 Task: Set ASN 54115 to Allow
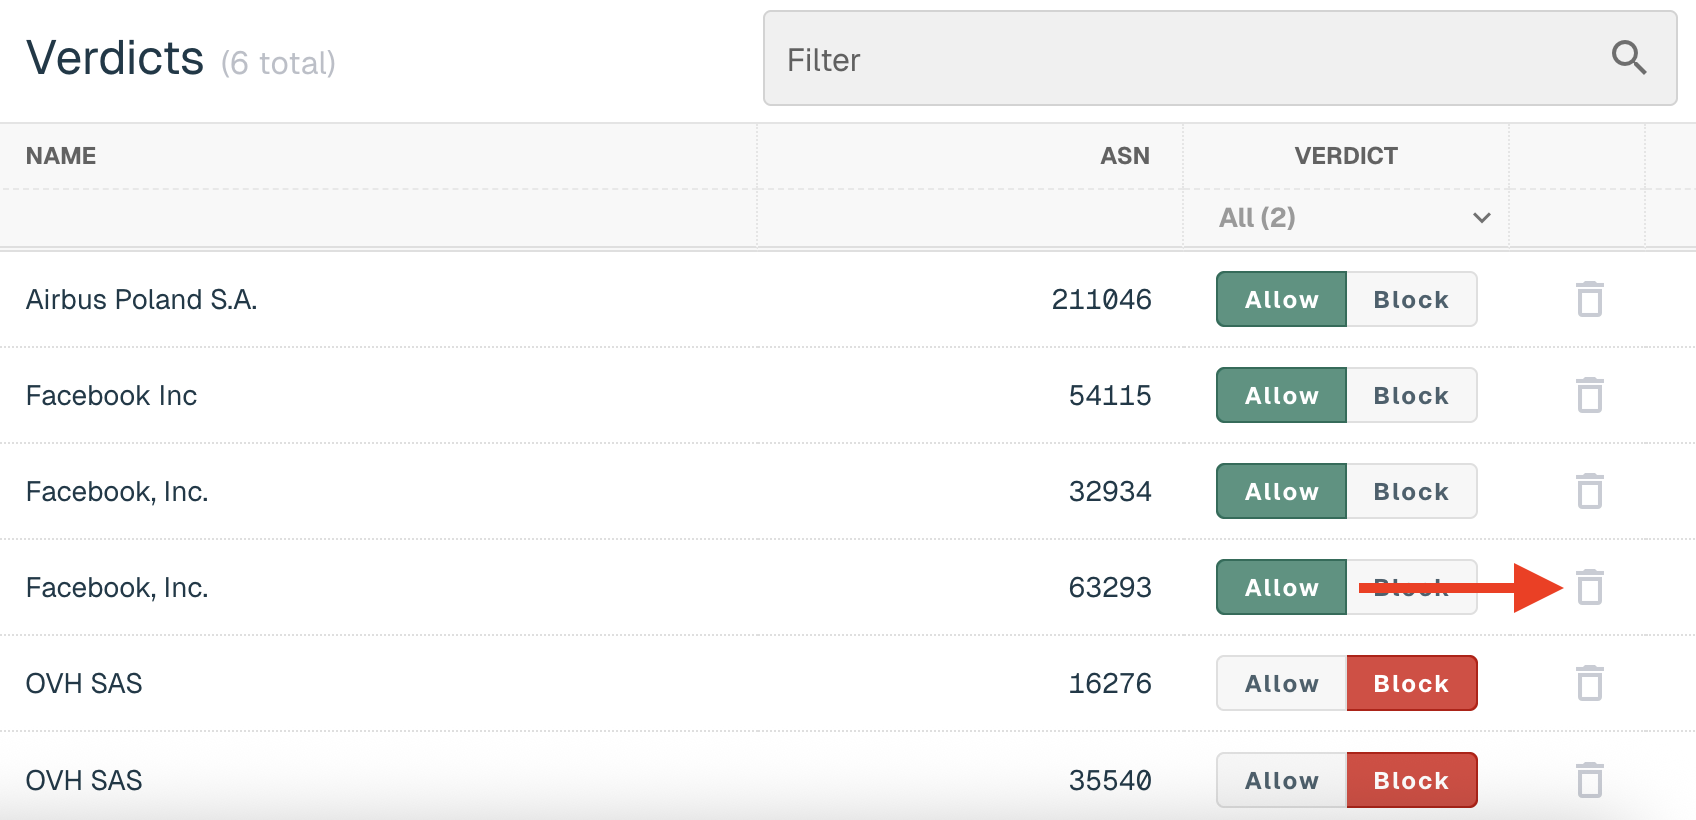point(1282,395)
